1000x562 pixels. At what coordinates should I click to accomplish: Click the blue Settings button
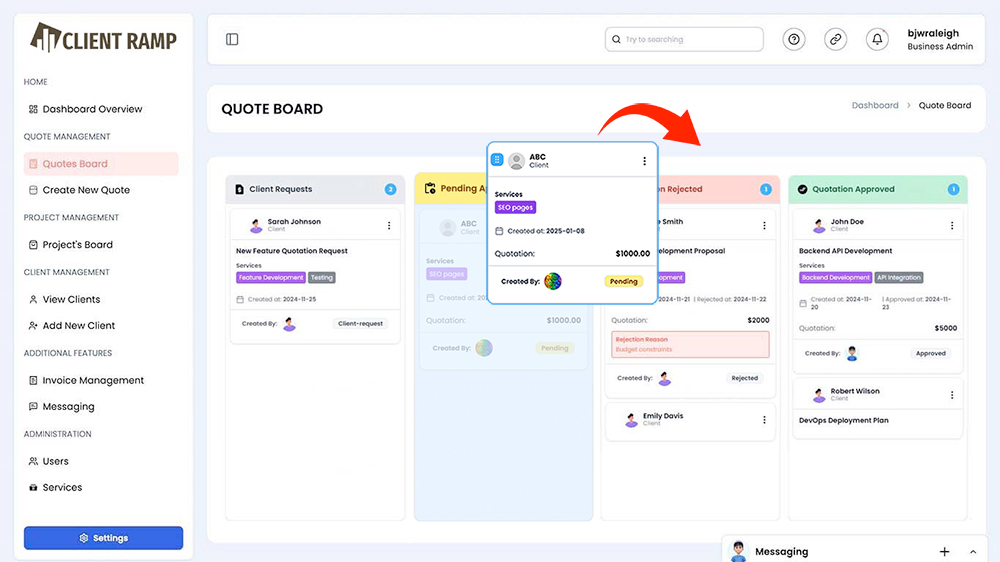click(103, 538)
